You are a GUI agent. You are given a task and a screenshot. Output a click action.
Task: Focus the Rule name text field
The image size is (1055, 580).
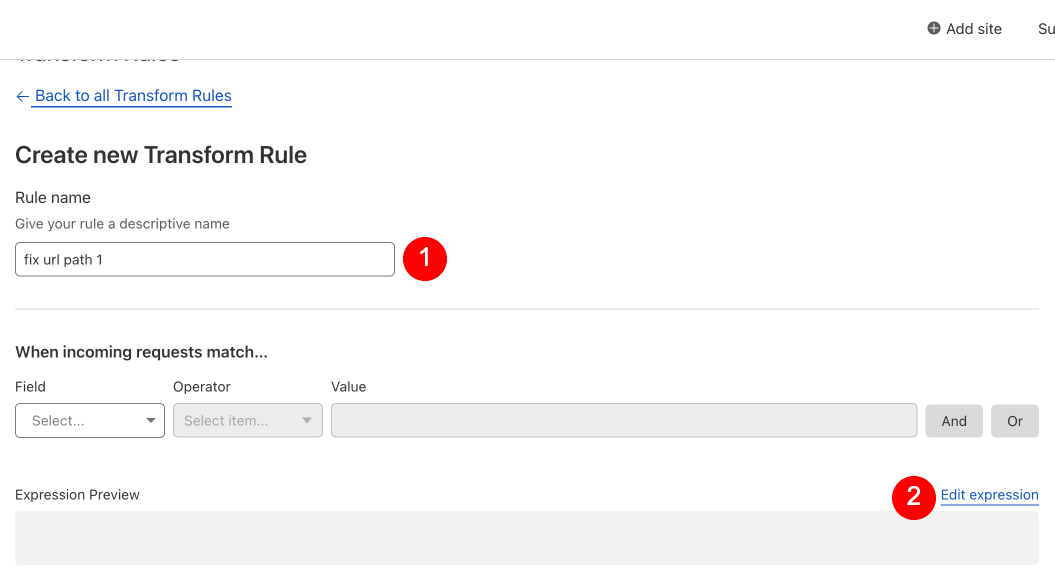pyautogui.click(x=205, y=260)
